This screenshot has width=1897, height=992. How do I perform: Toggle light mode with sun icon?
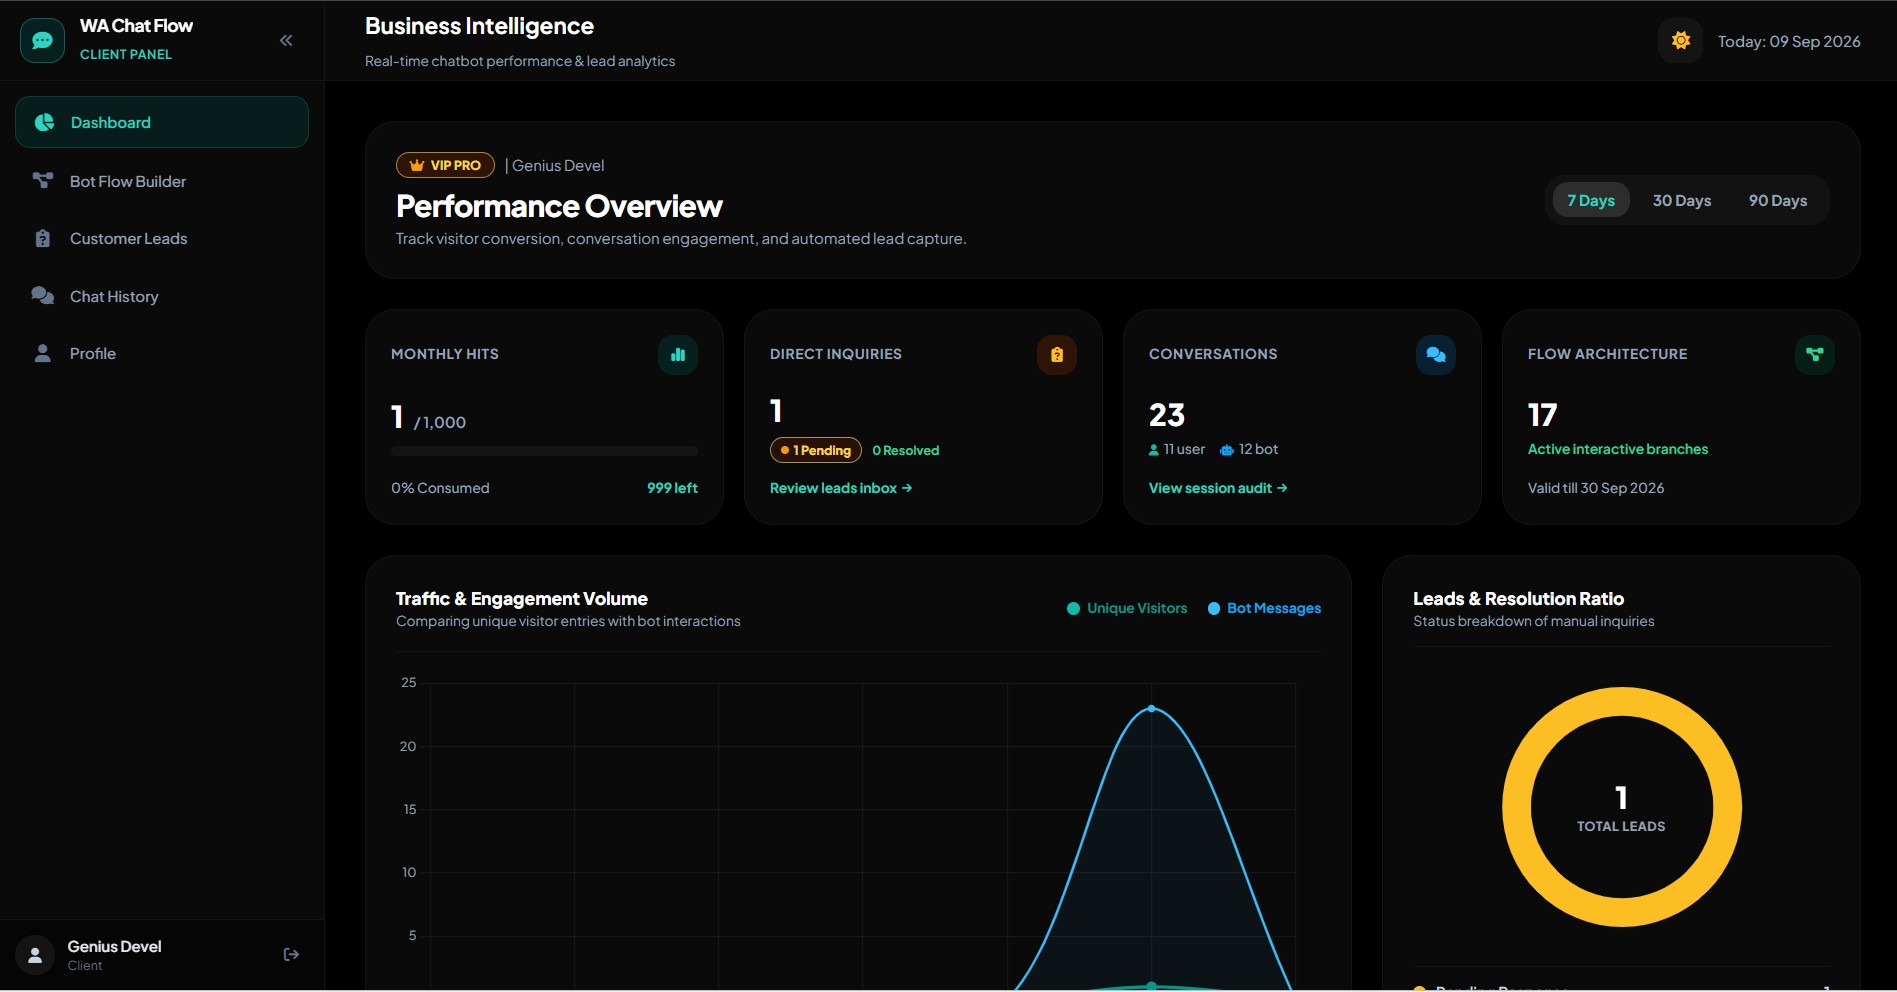point(1681,41)
